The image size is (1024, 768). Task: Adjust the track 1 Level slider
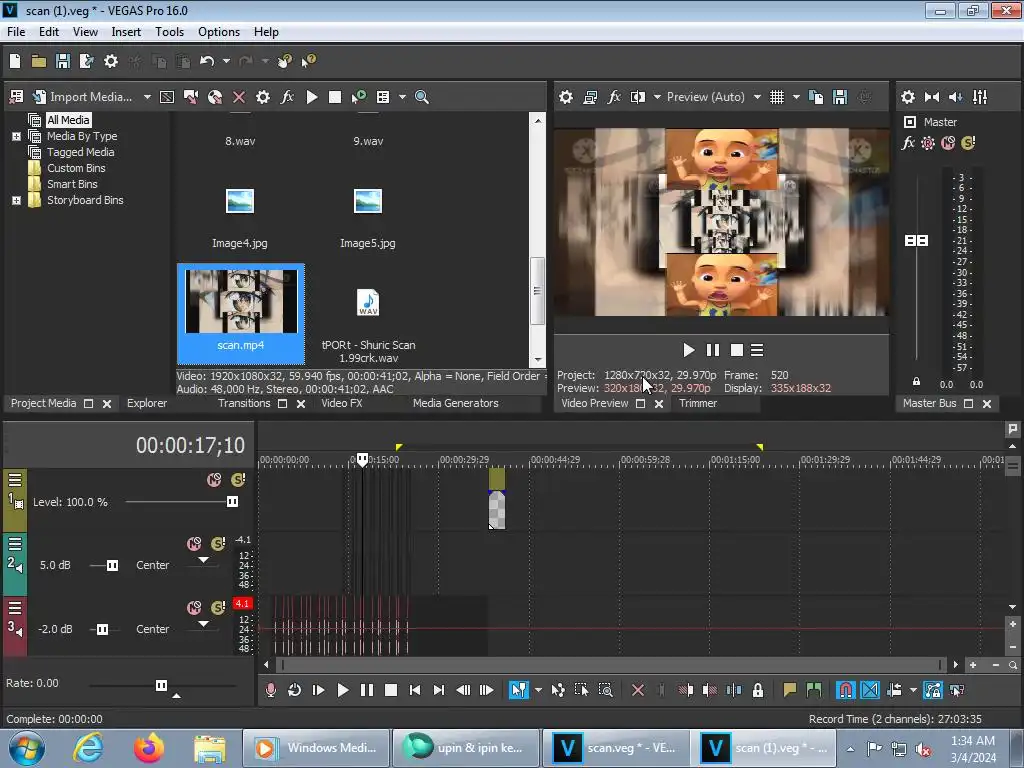coord(232,502)
